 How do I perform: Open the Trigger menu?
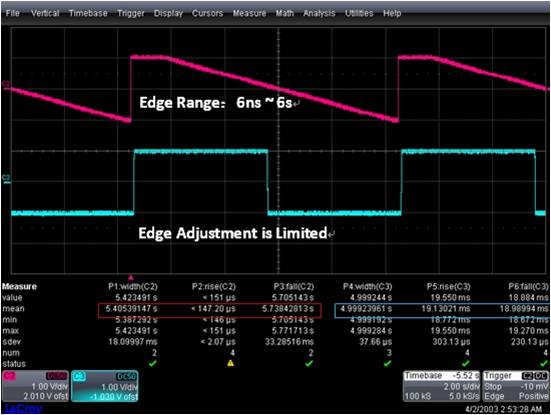click(x=131, y=13)
